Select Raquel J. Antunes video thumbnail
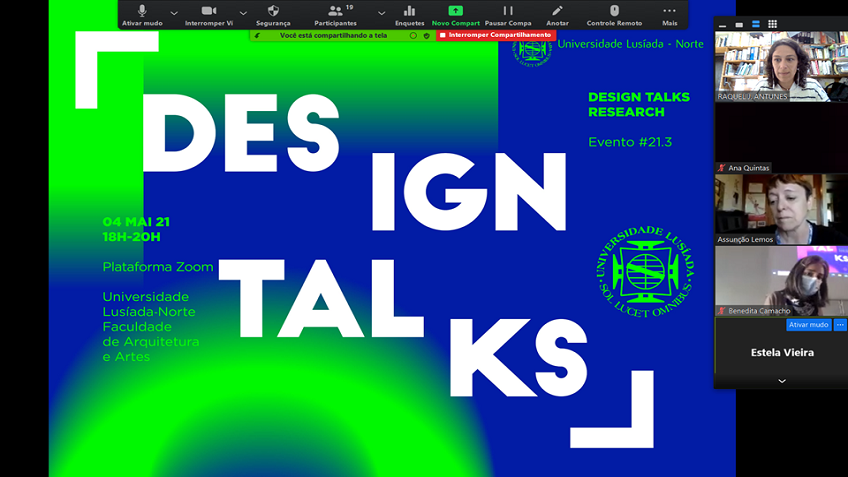 pos(781,67)
